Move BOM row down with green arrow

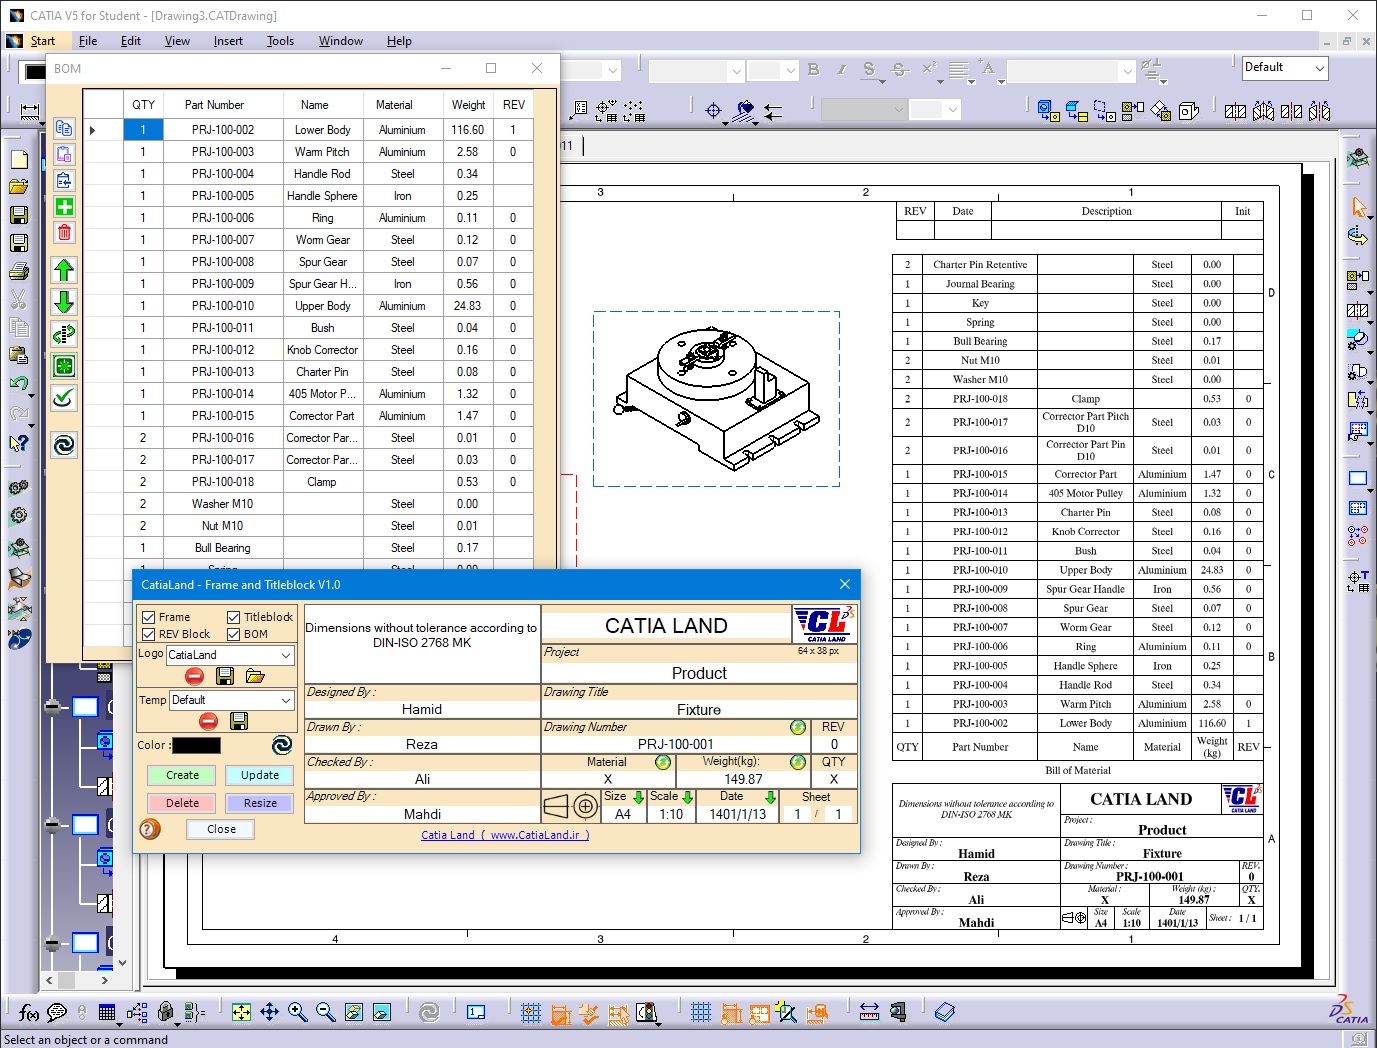pyautogui.click(x=64, y=302)
